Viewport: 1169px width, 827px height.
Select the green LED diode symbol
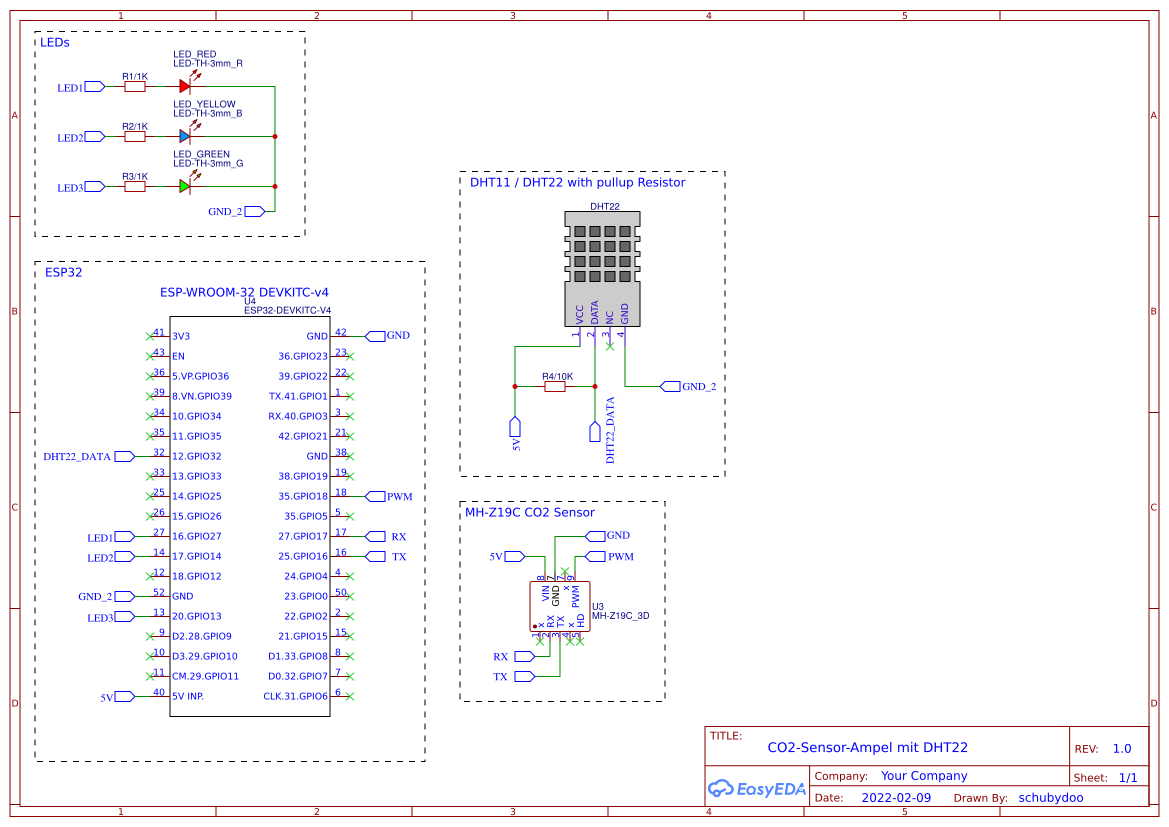coord(185,186)
